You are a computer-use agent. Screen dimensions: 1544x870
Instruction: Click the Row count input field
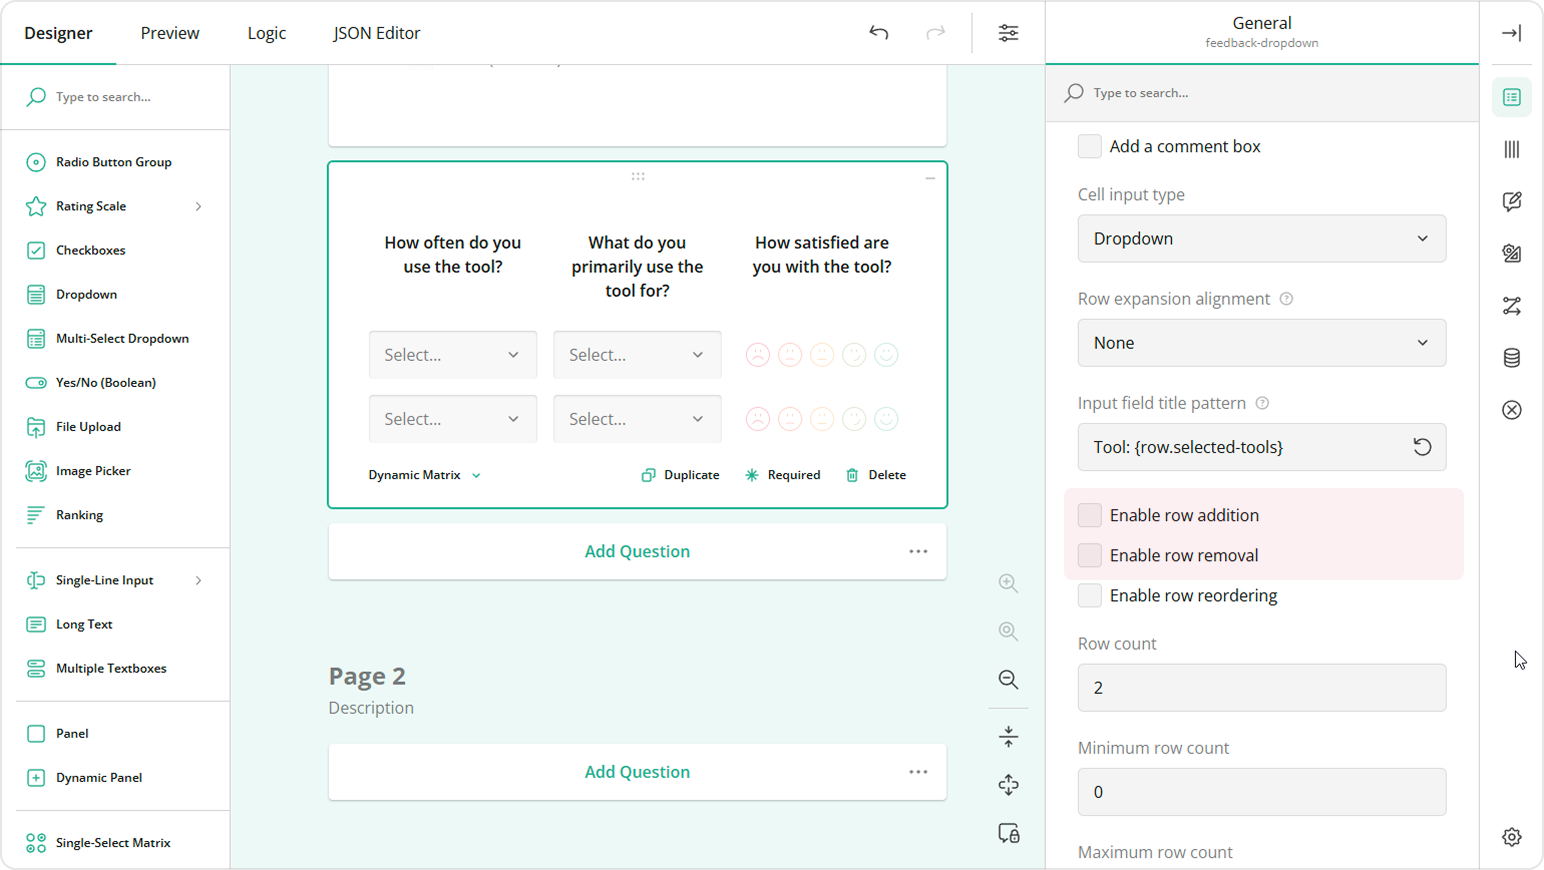(x=1261, y=688)
